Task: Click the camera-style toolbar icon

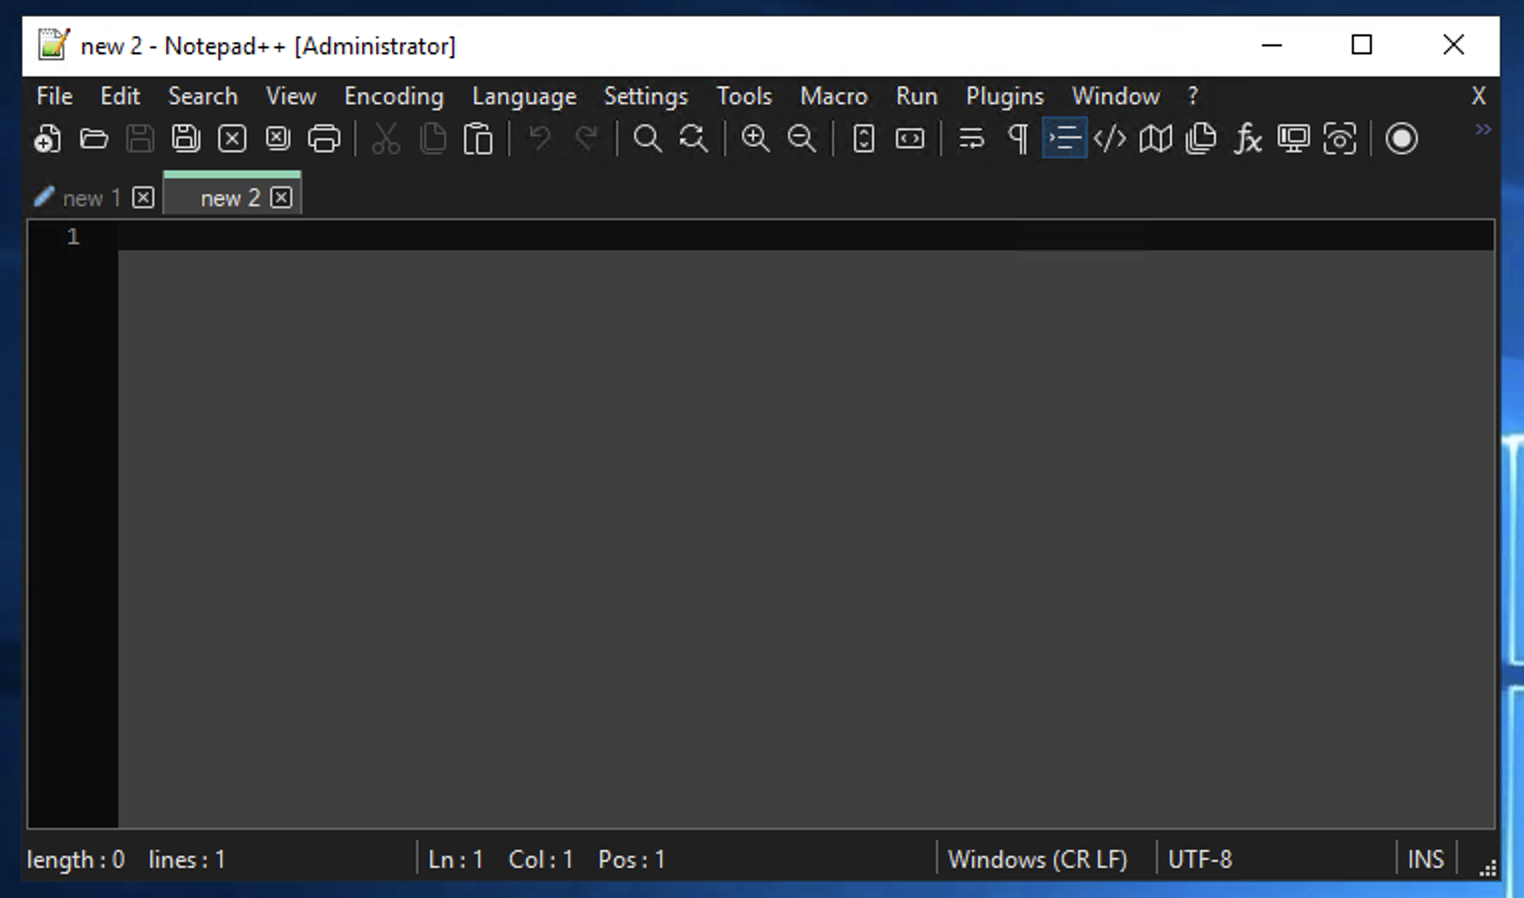Action: [1340, 138]
